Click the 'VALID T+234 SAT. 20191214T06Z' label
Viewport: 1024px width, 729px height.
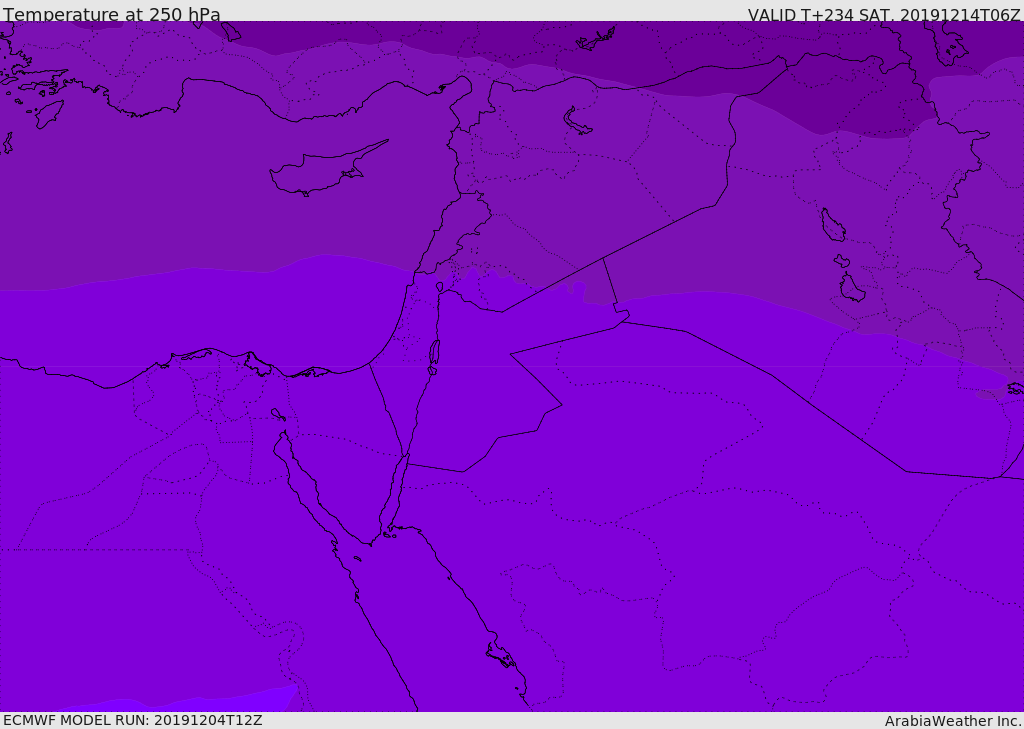(x=884, y=14)
